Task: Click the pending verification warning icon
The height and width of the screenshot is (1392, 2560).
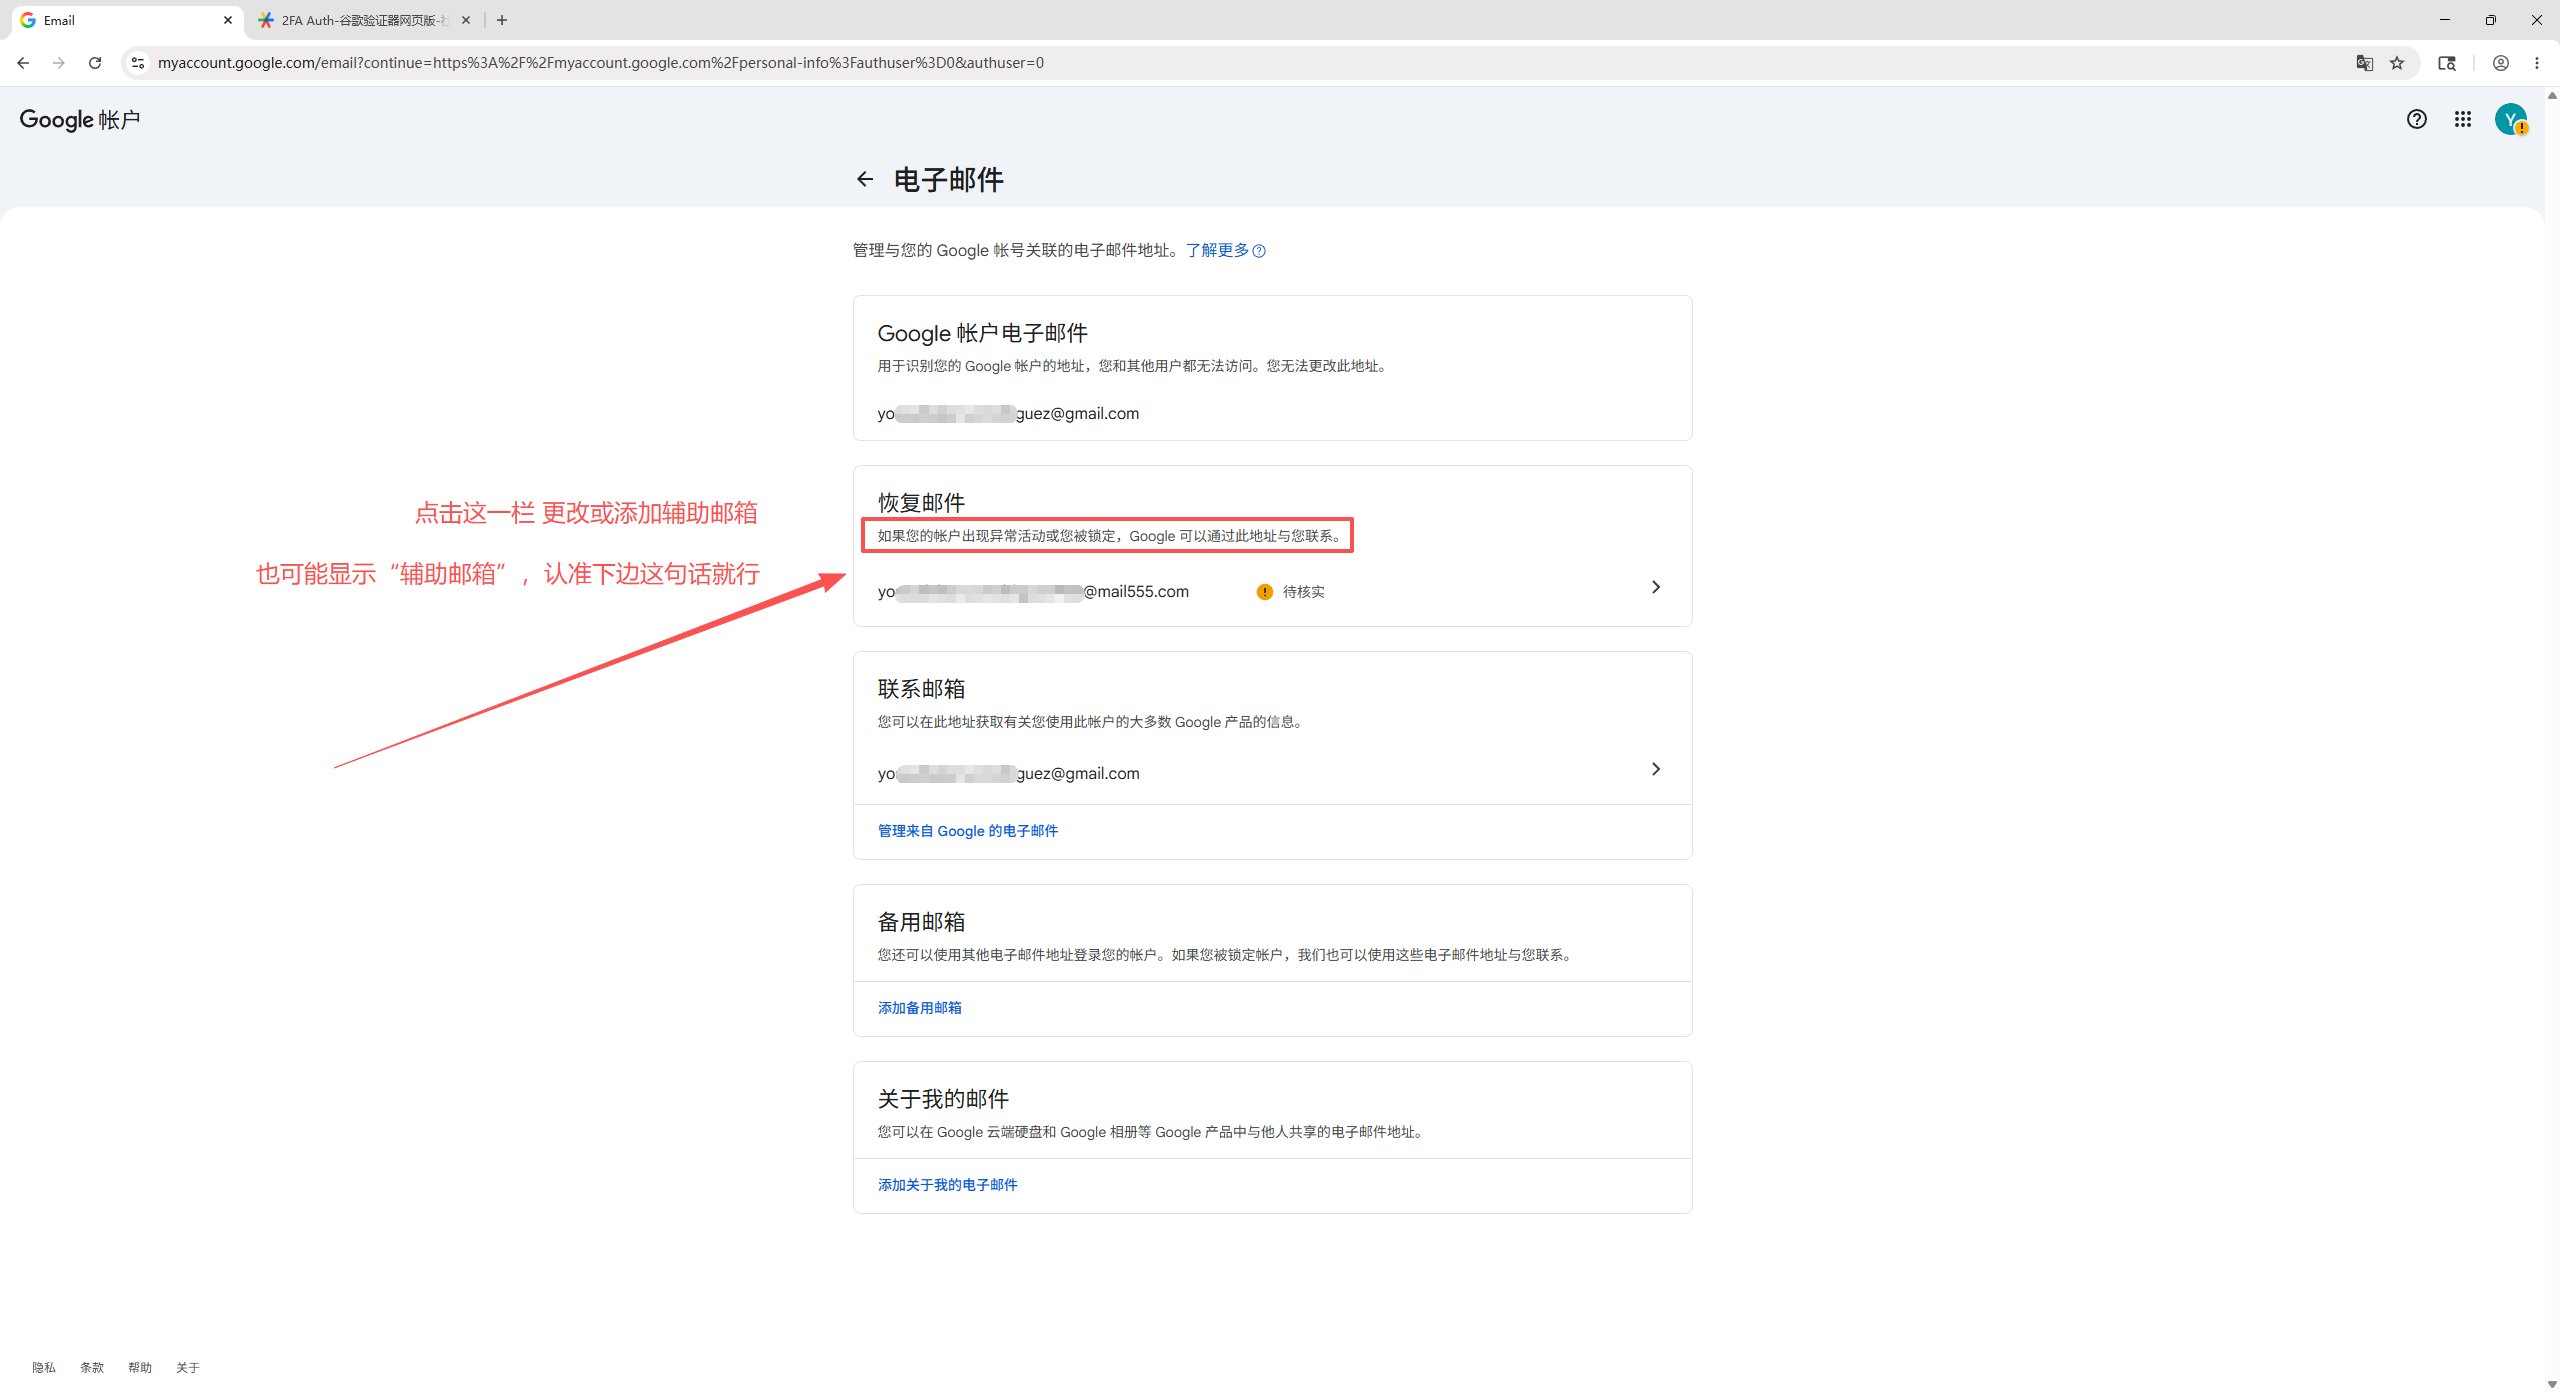Action: pyautogui.click(x=1264, y=591)
